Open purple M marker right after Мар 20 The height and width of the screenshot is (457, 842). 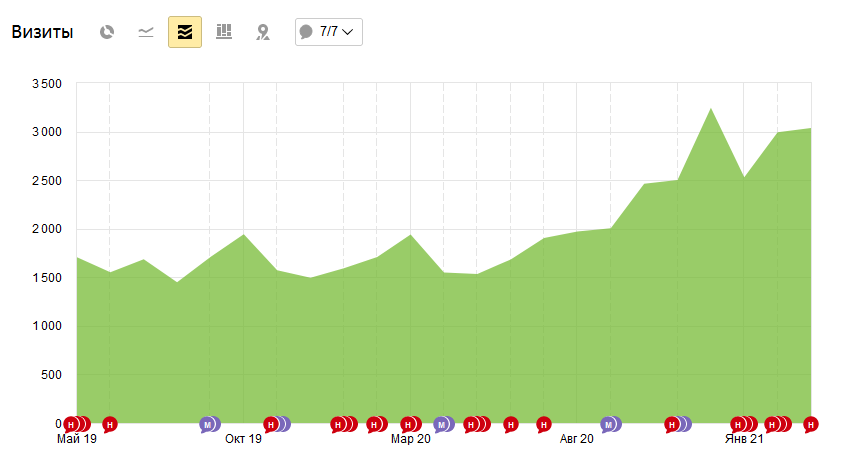click(440, 424)
